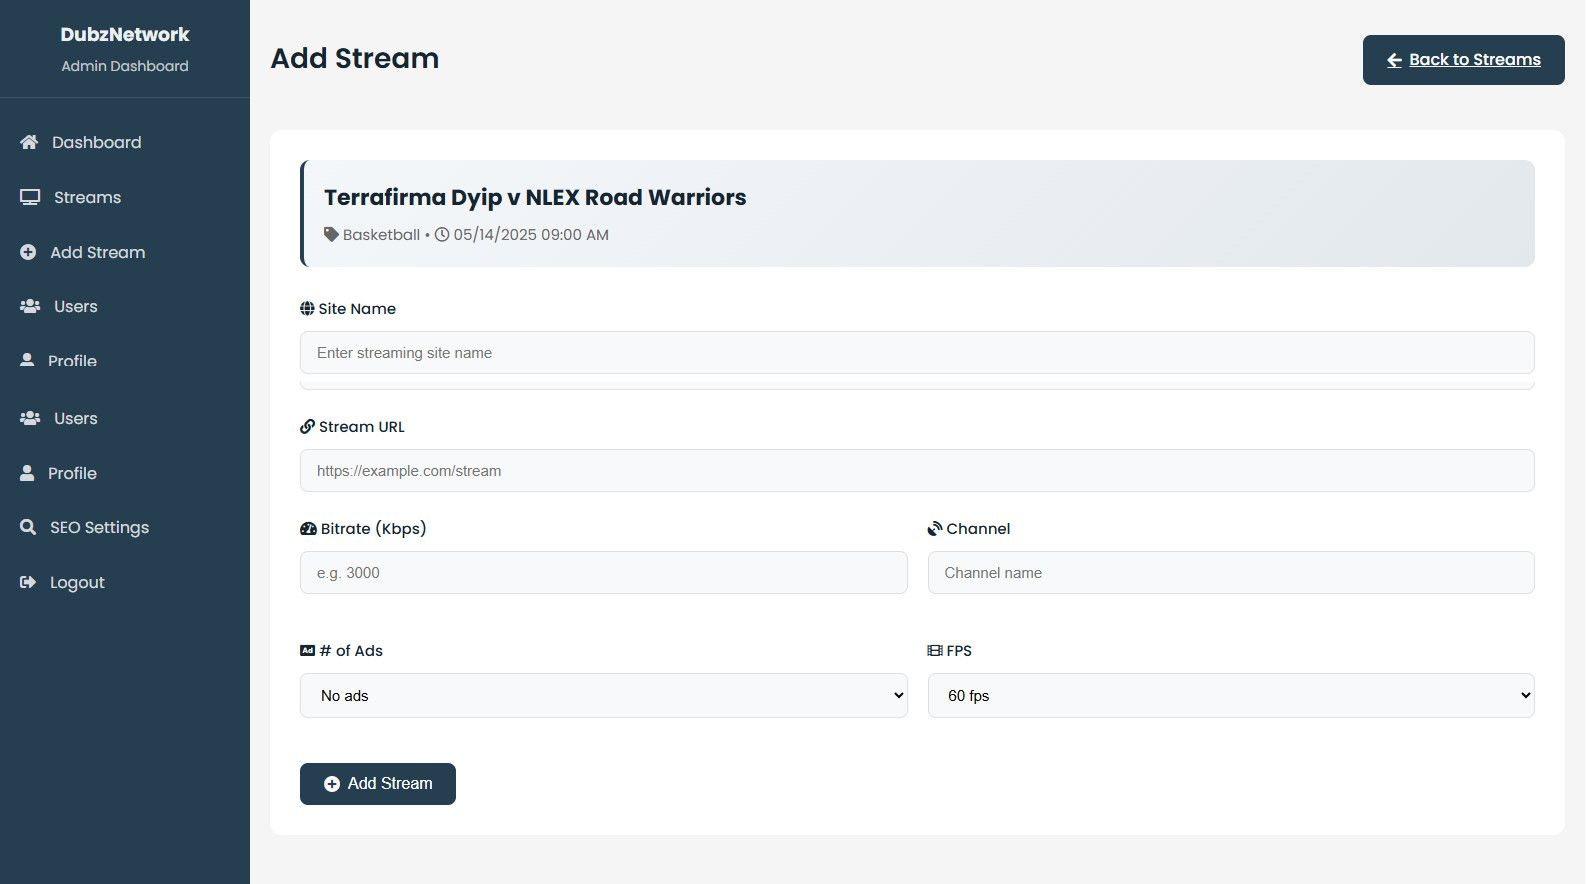Focus the Channel name input field

pos(1231,573)
